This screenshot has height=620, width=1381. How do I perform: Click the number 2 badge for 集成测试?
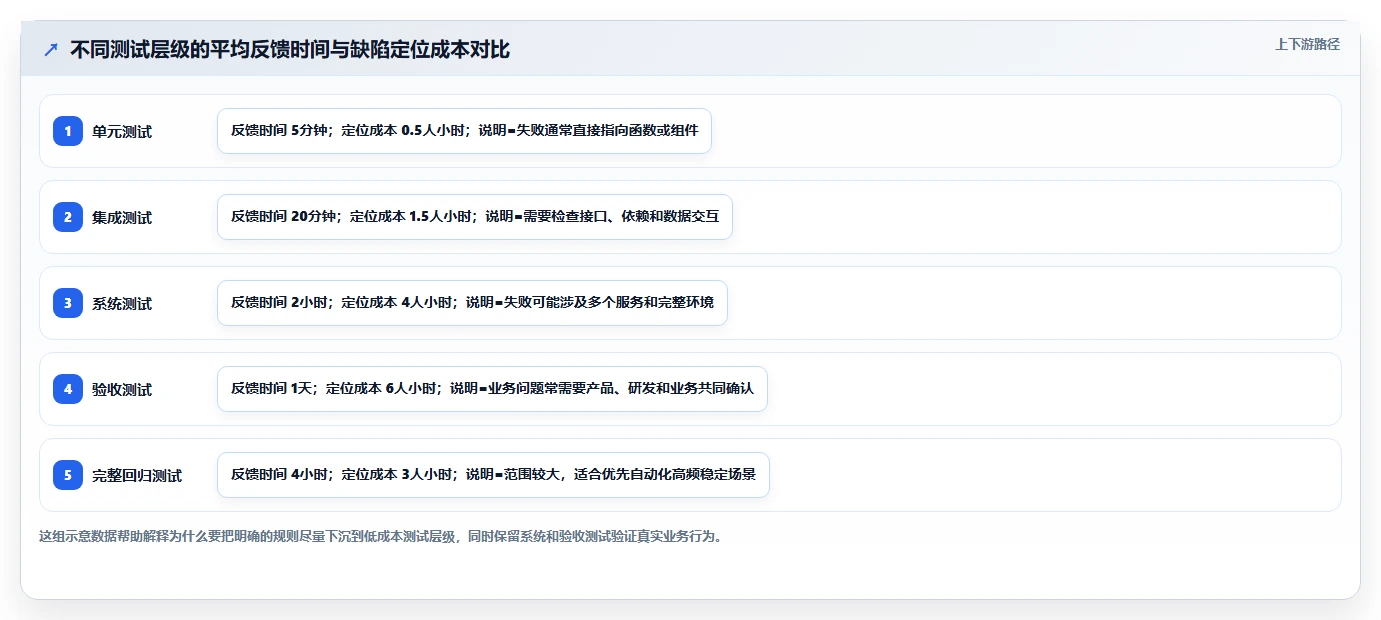click(68, 217)
